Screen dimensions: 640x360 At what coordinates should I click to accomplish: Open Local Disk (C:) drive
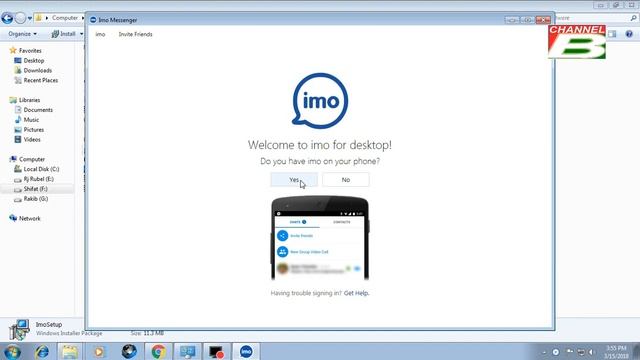tap(41, 169)
